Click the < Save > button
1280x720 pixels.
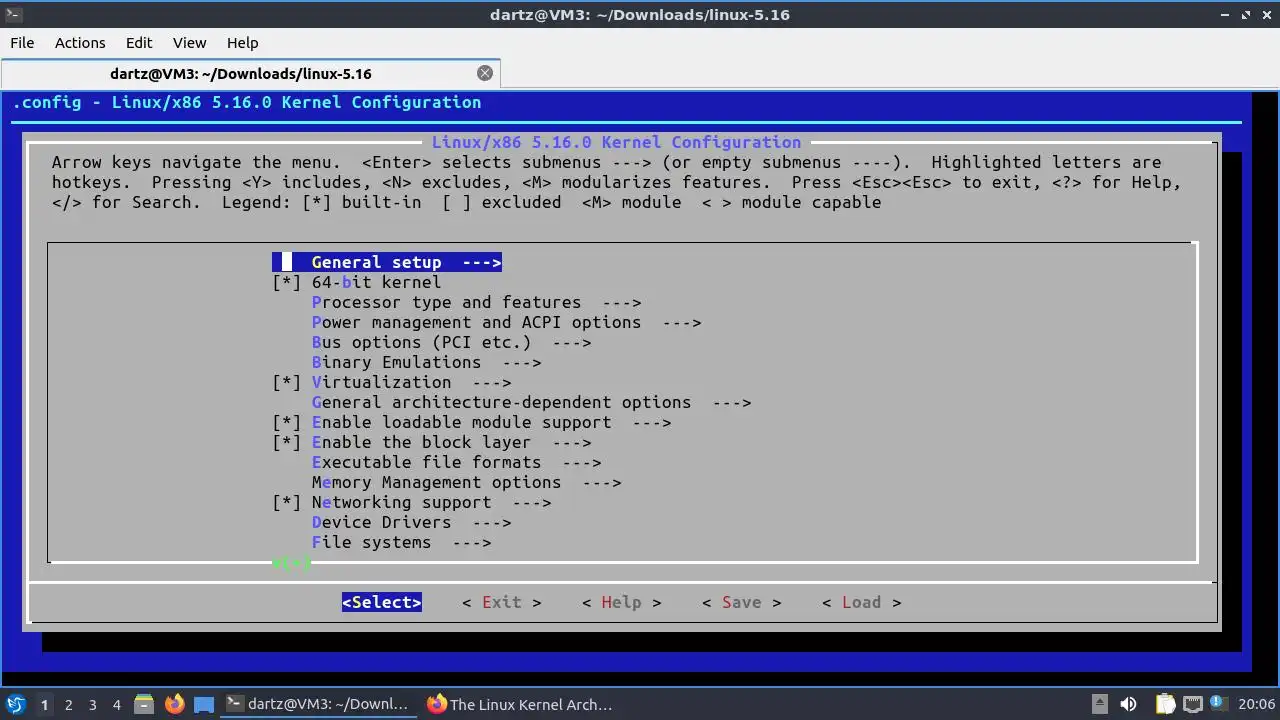pyautogui.click(x=742, y=602)
